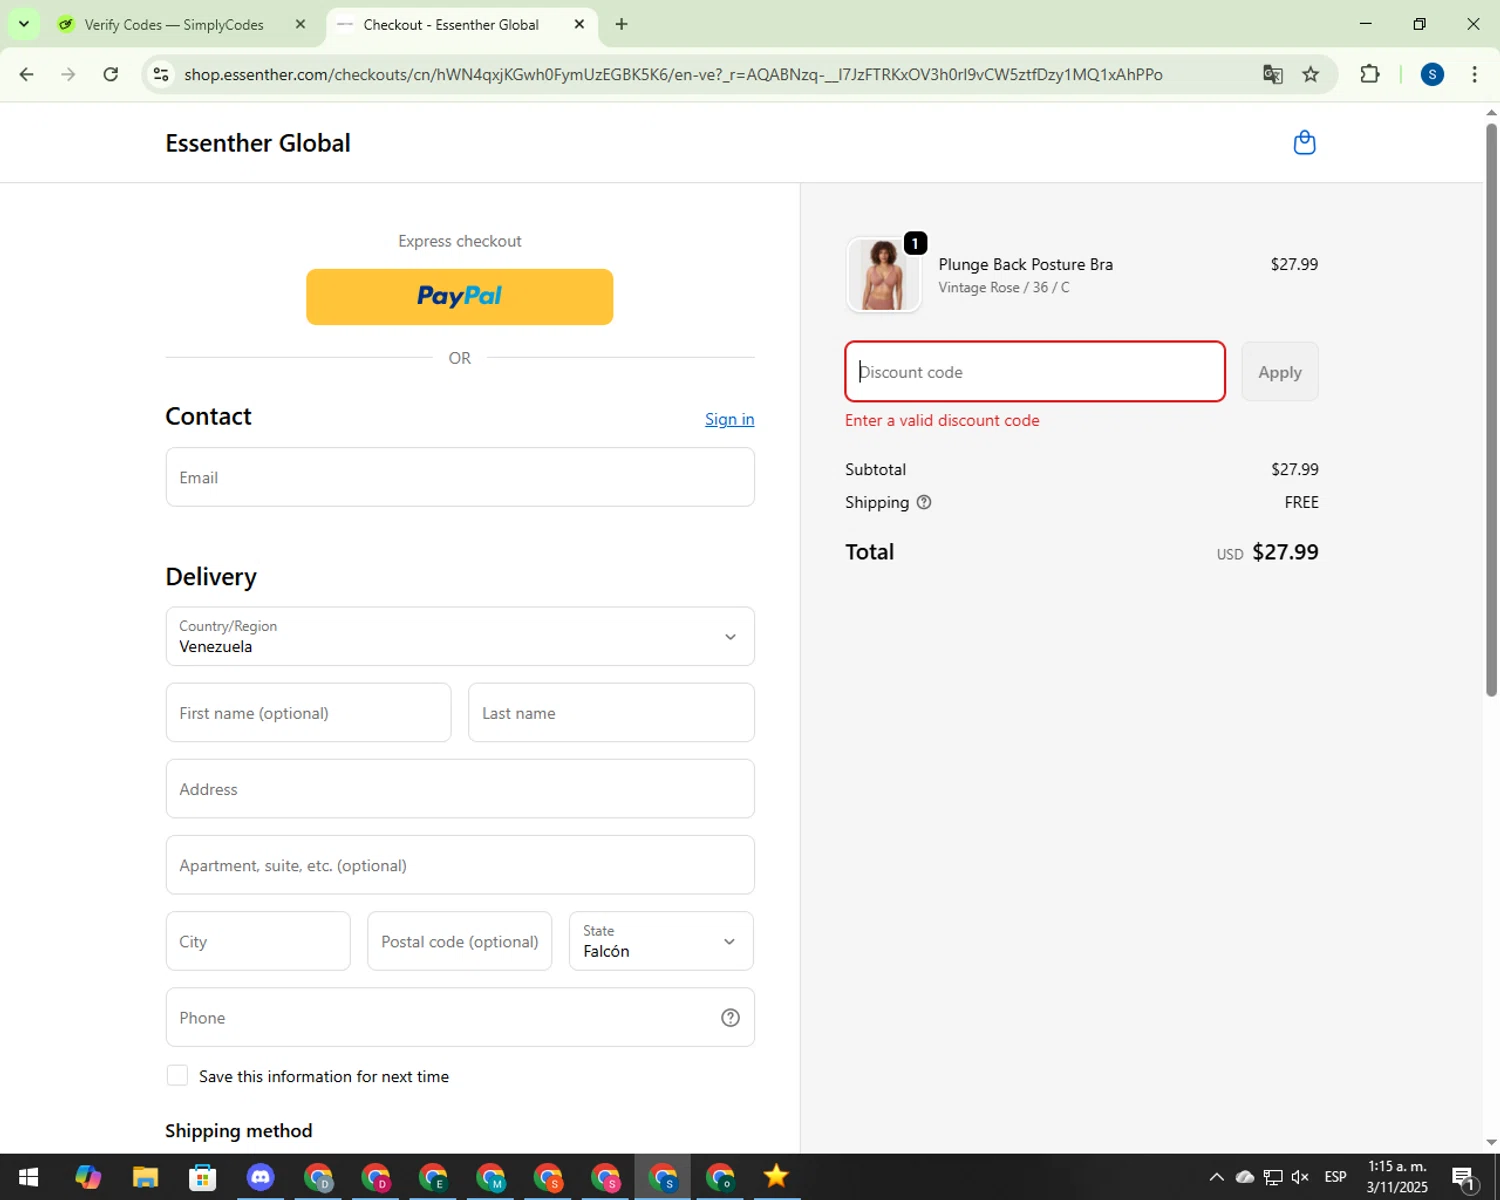Click the Address input field
The width and height of the screenshot is (1500, 1200).
click(460, 789)
